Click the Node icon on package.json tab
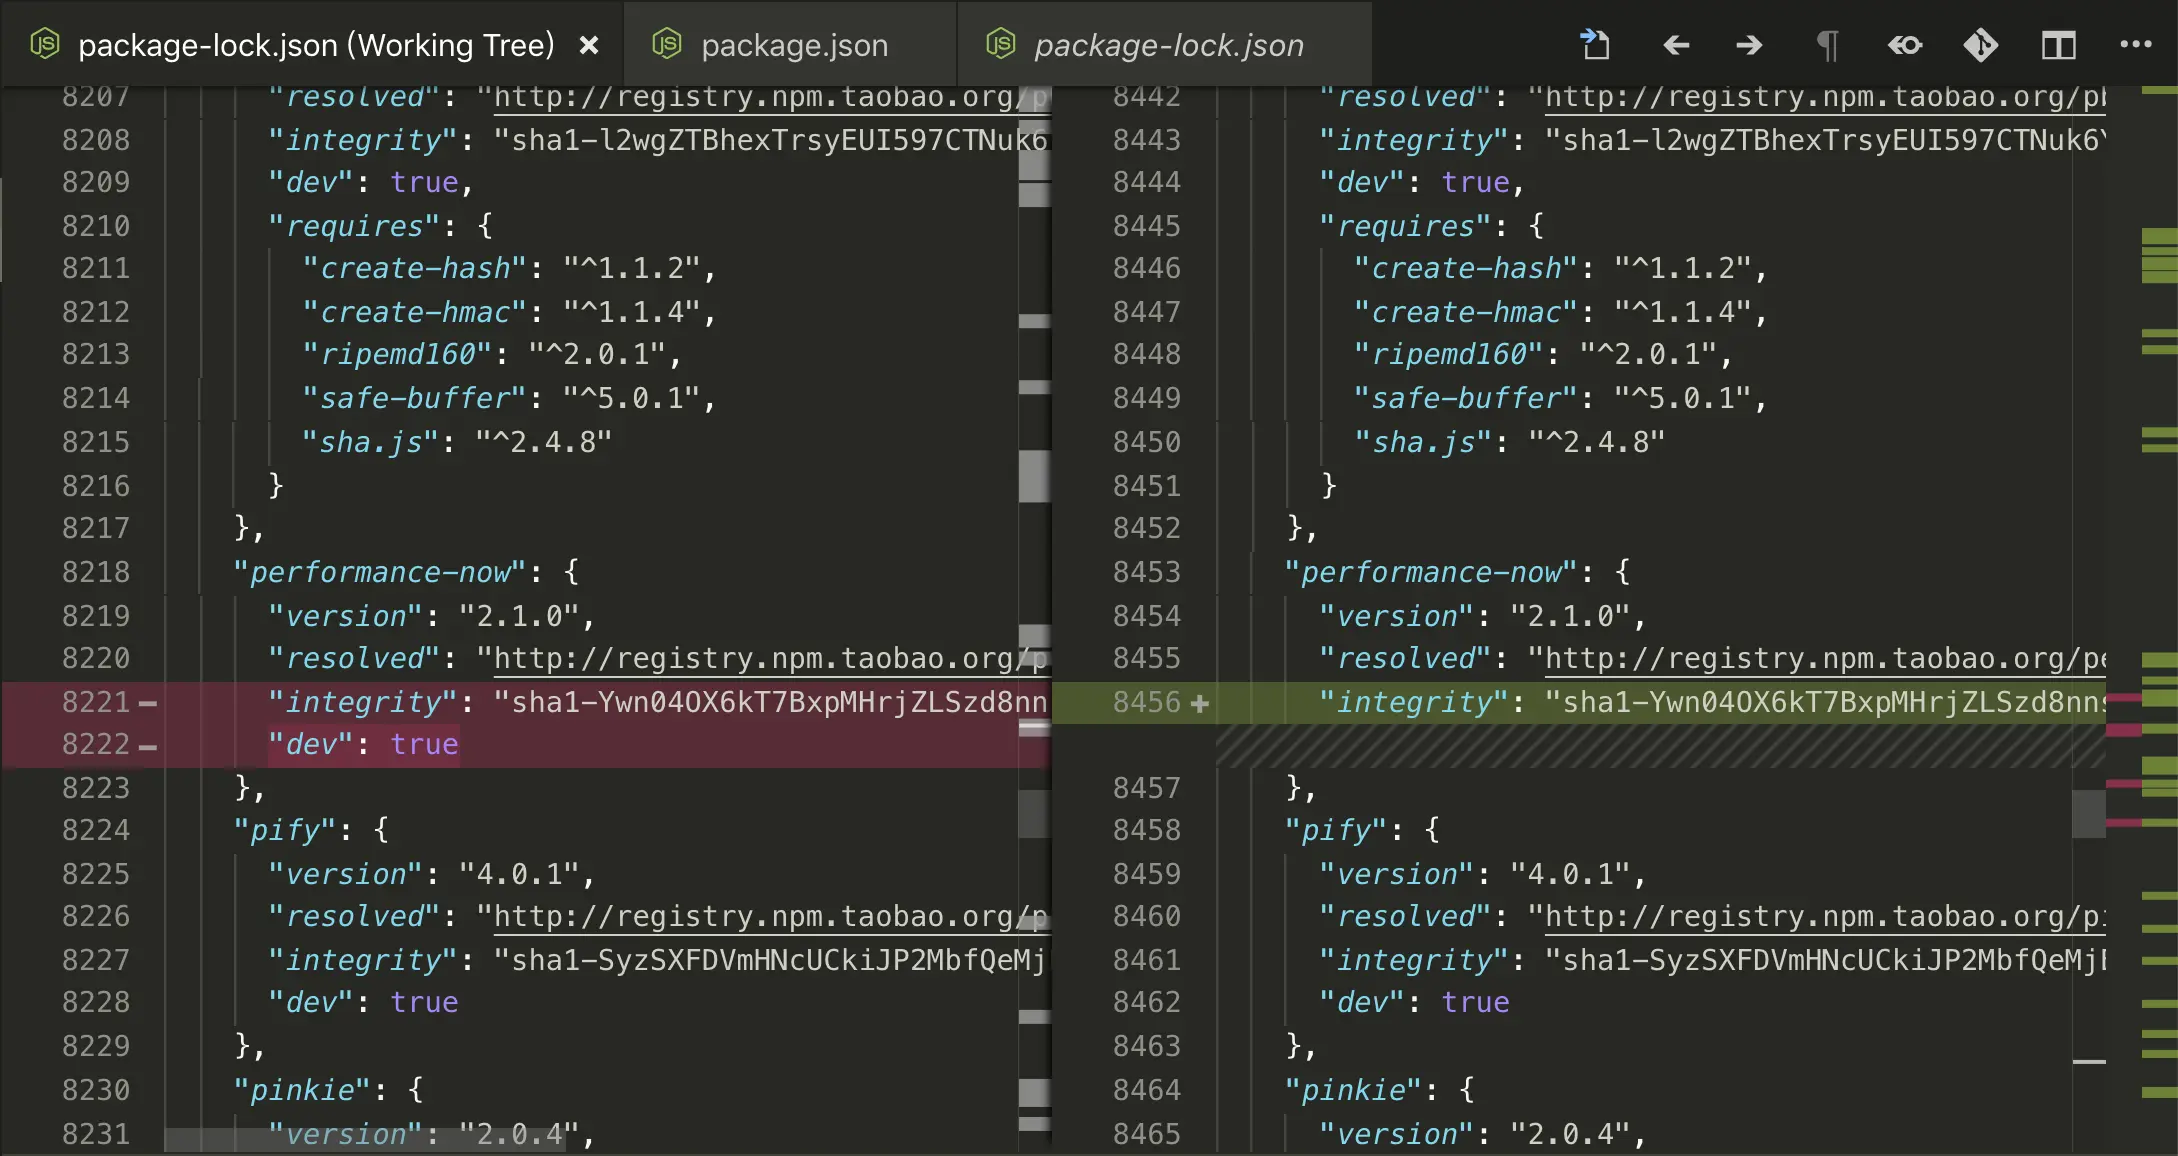Viewport: 2178px width, 1156px height. pos(666,44)
